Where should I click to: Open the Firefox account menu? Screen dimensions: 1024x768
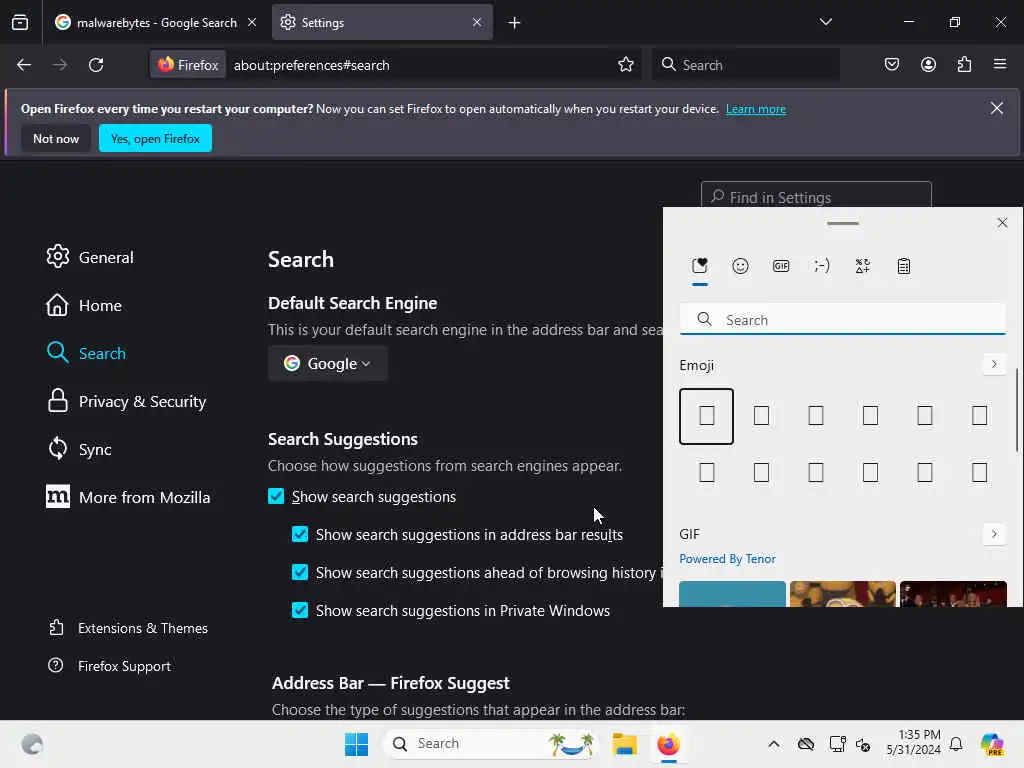coord(928,65)
